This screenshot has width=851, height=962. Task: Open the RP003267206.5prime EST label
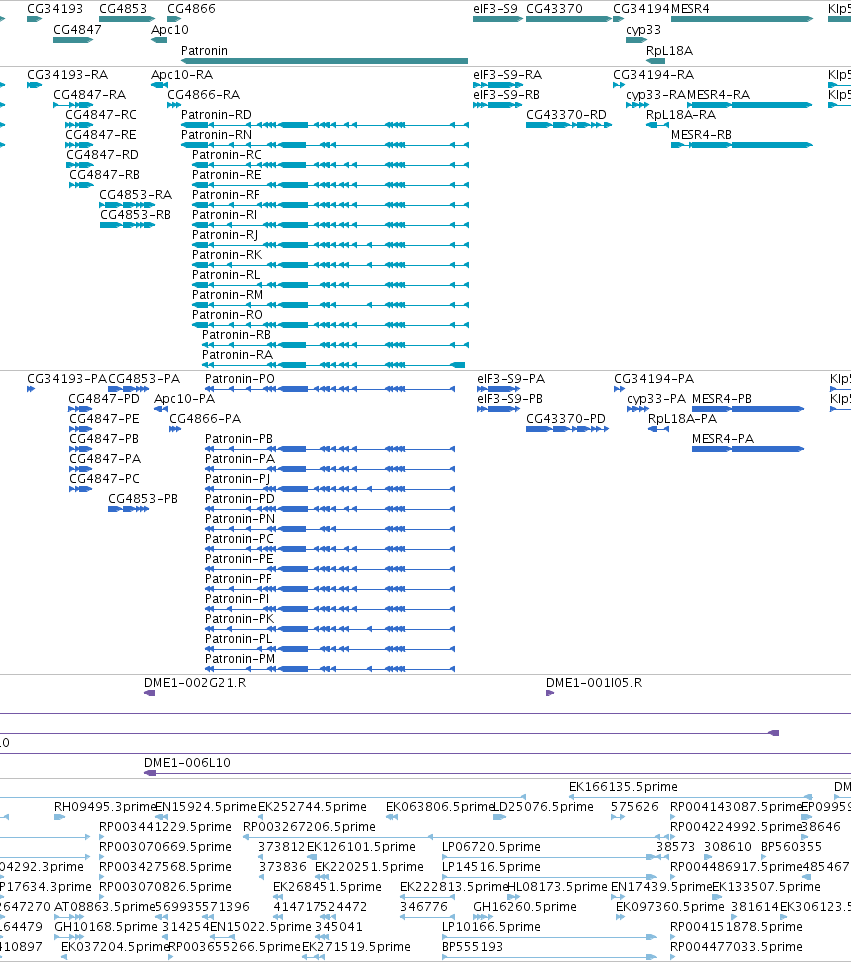tap(309, 828)
